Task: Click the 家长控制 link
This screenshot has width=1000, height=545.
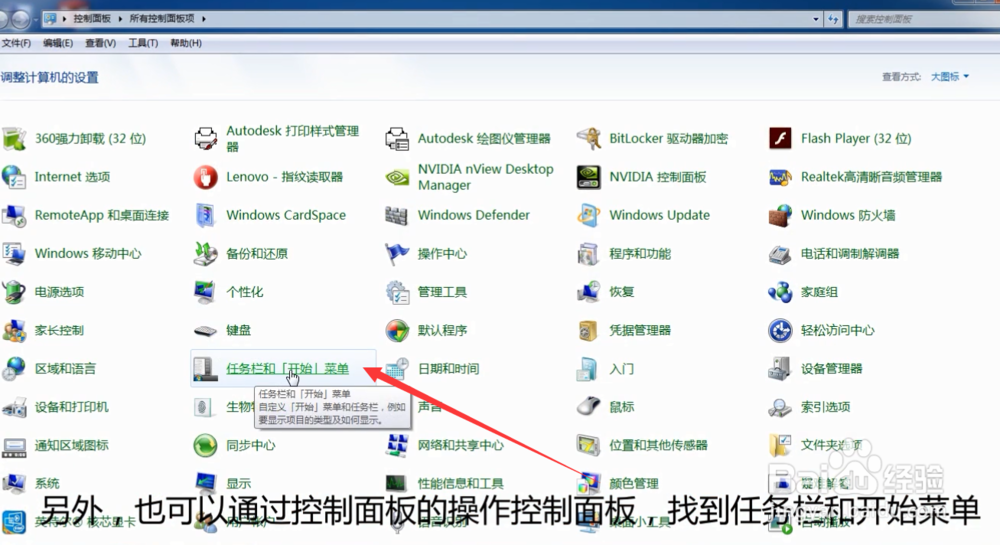Action: 59,330
